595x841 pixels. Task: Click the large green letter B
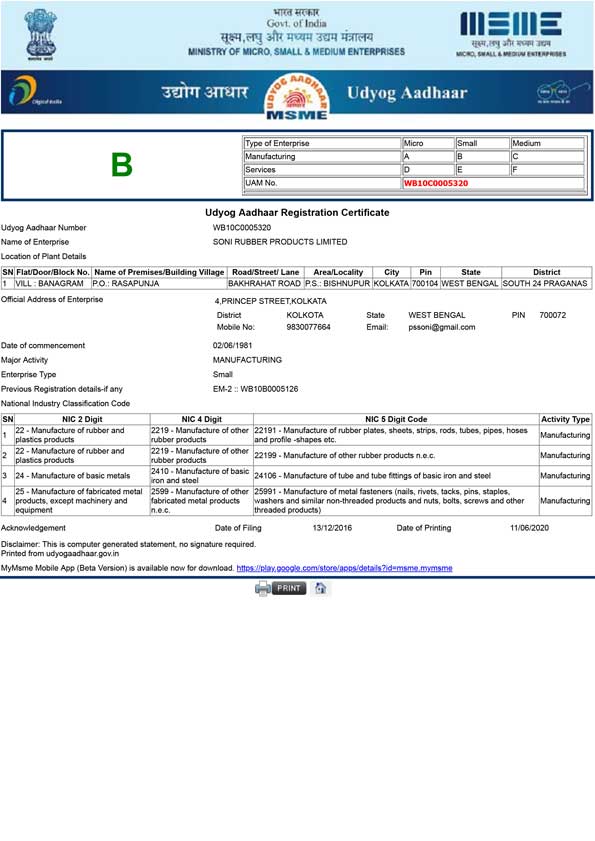(122, 165)
